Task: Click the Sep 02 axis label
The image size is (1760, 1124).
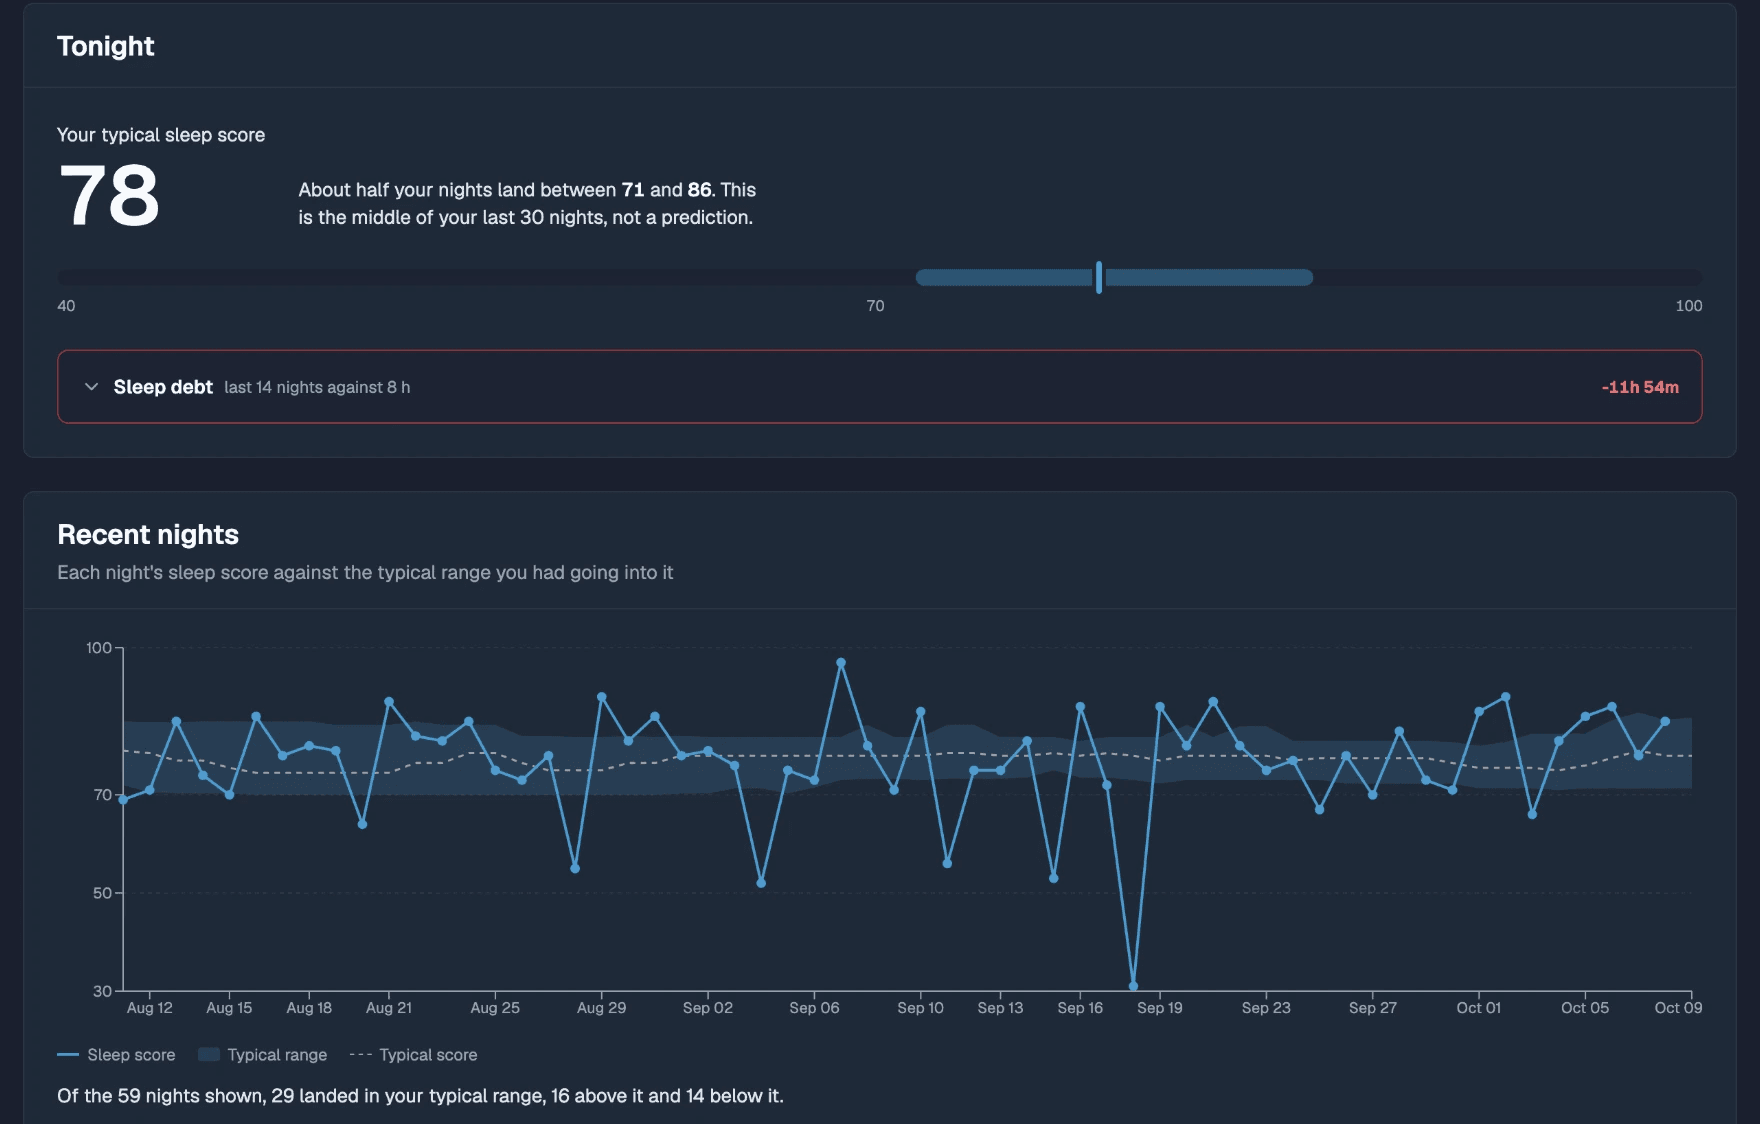Action: (x=708, y=1008)
